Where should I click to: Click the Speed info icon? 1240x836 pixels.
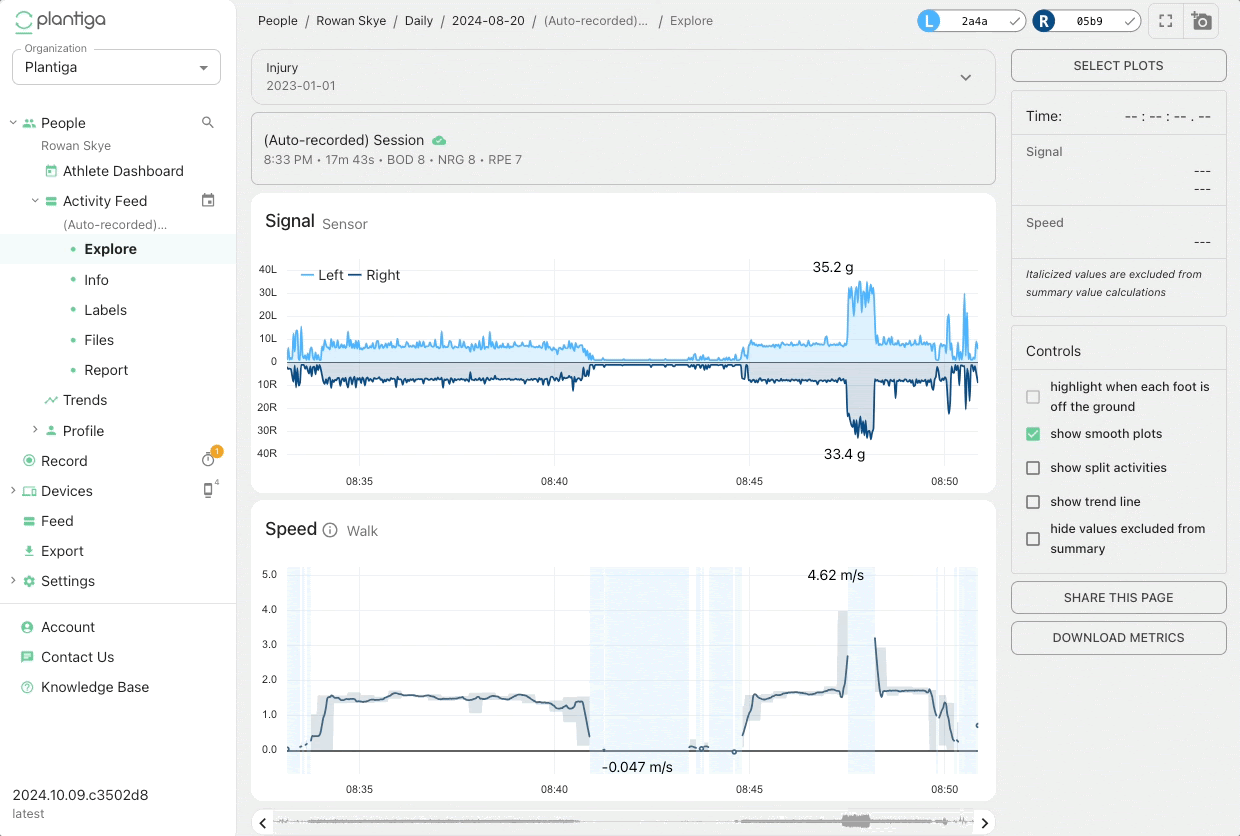point(330,530)
